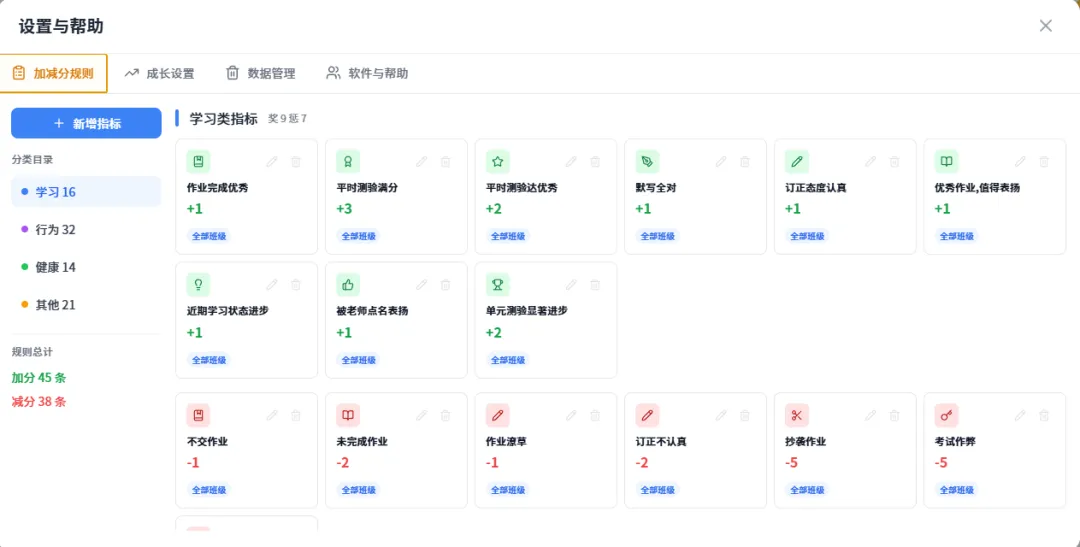1080x547 pixels.
Task: Click the +3 score on 平时测验满分
Action: [344, 209]
